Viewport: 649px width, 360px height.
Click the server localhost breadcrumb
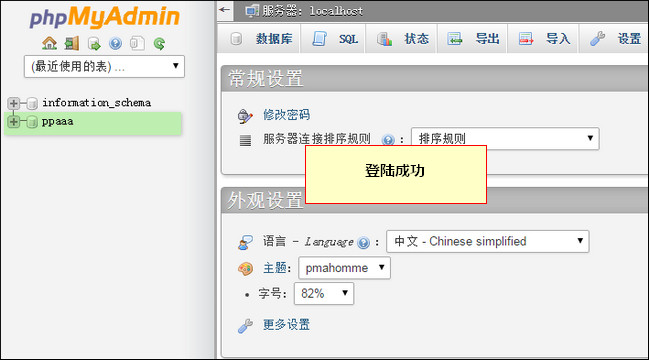pos(312,11)
